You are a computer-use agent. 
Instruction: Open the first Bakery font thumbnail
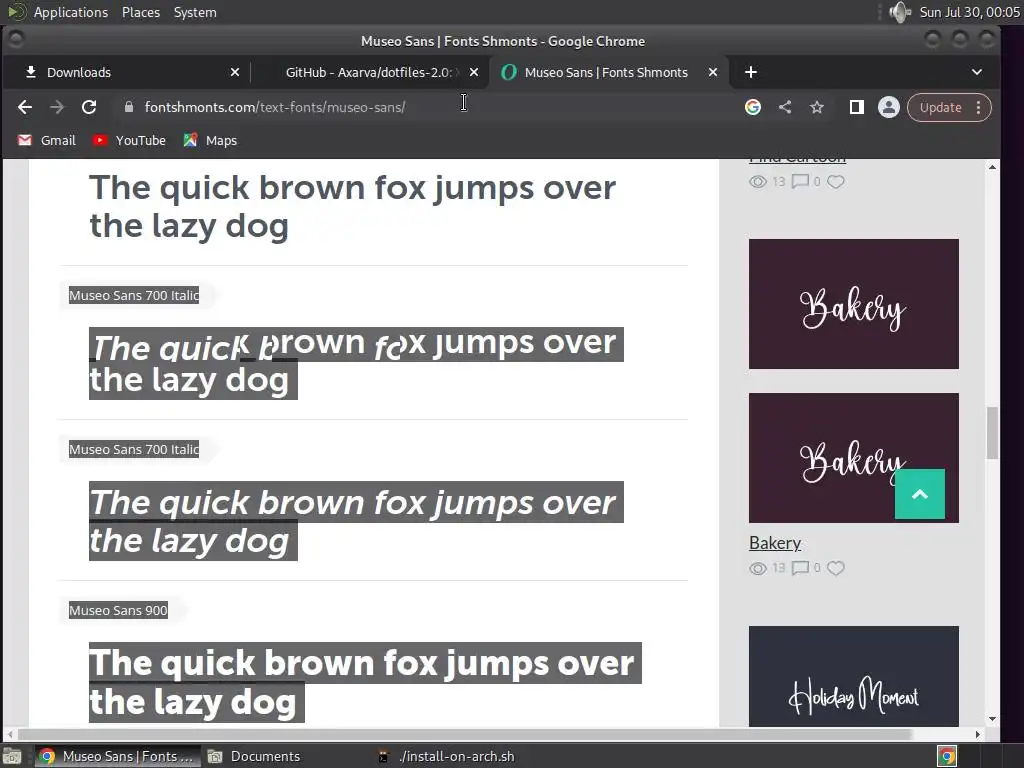click(854, 304)
